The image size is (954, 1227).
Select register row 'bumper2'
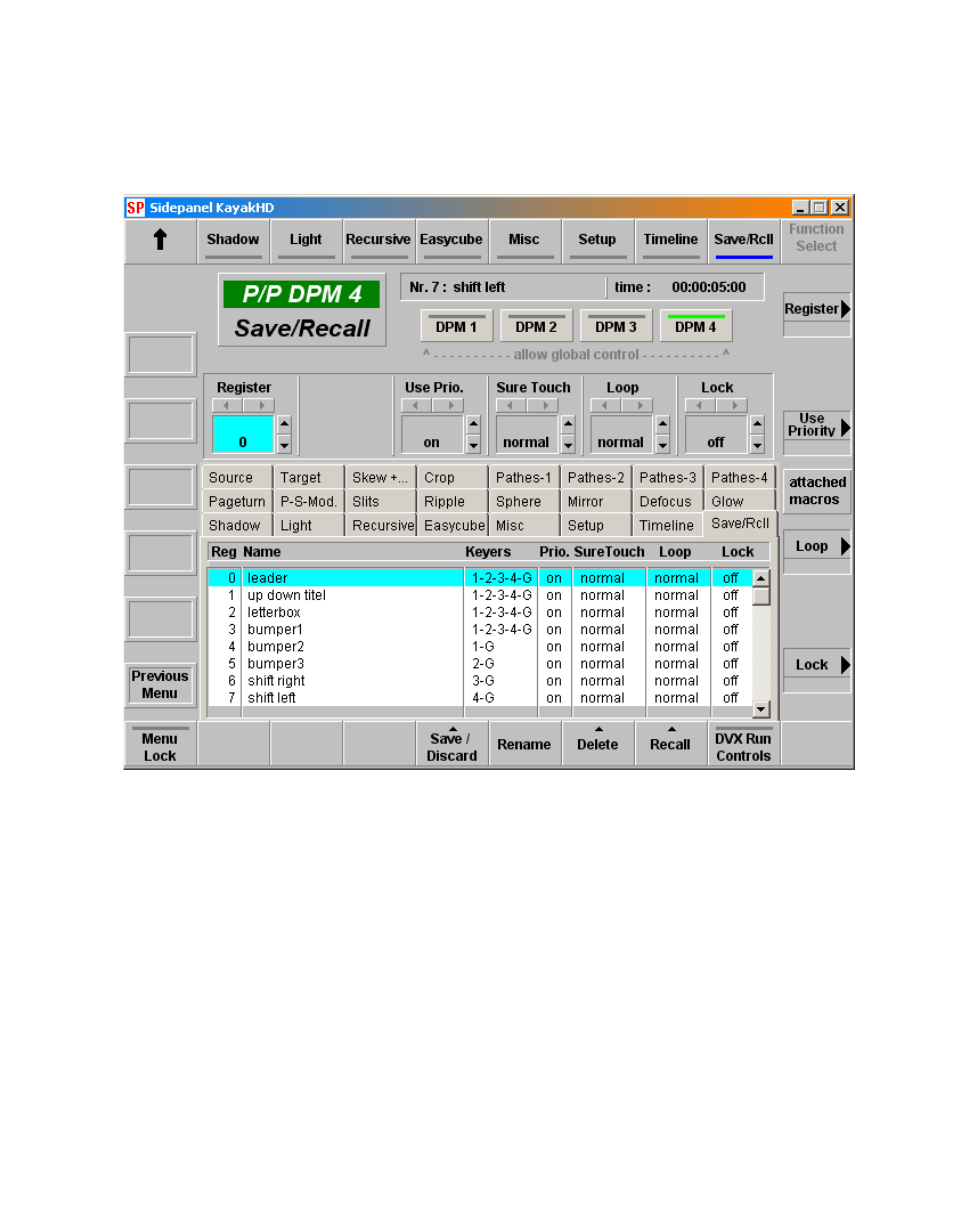coord(480,646)
